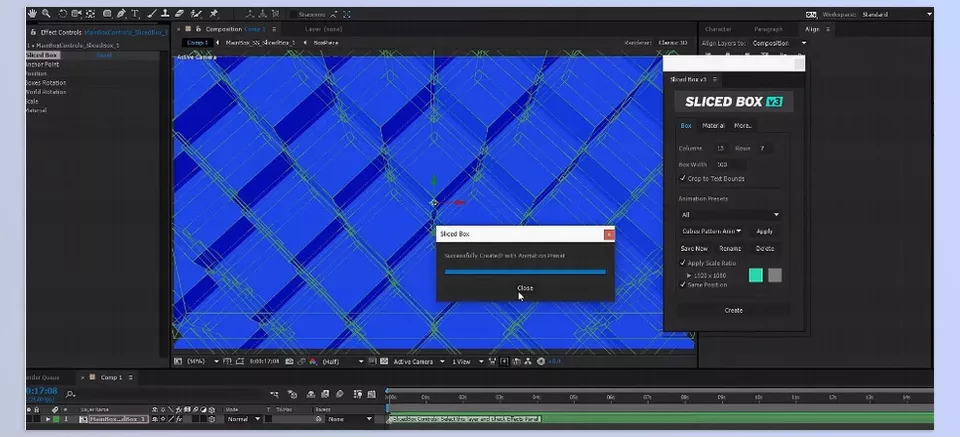
Task: Toggle Same Position checkbox
Action: pos(683,285)
